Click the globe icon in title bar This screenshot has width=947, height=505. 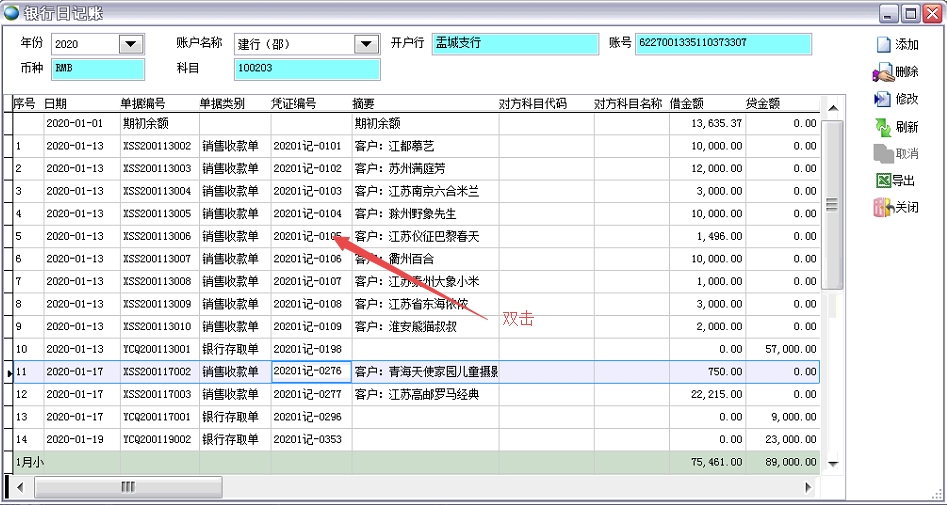coord(11,13)
